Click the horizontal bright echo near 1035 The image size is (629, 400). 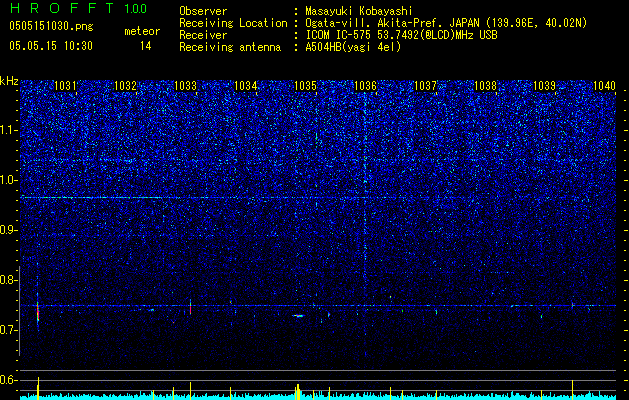299,316
